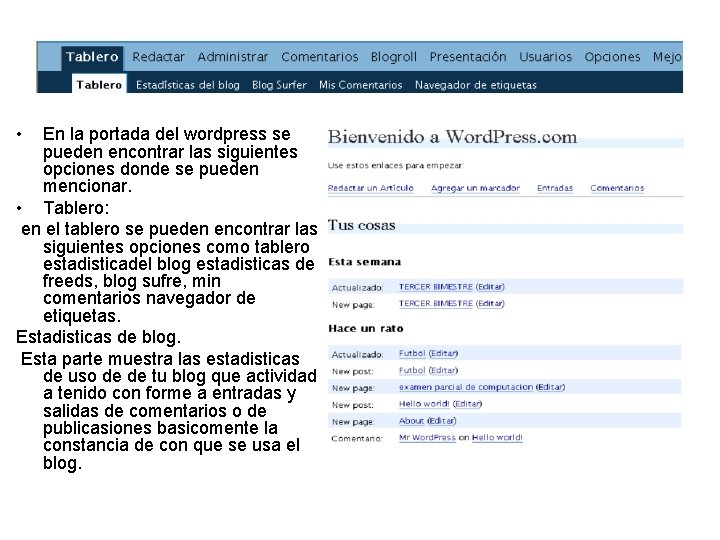Screen dimensions: 720x540
Task: Open the Blogroll tab
Action: point(394,57)
